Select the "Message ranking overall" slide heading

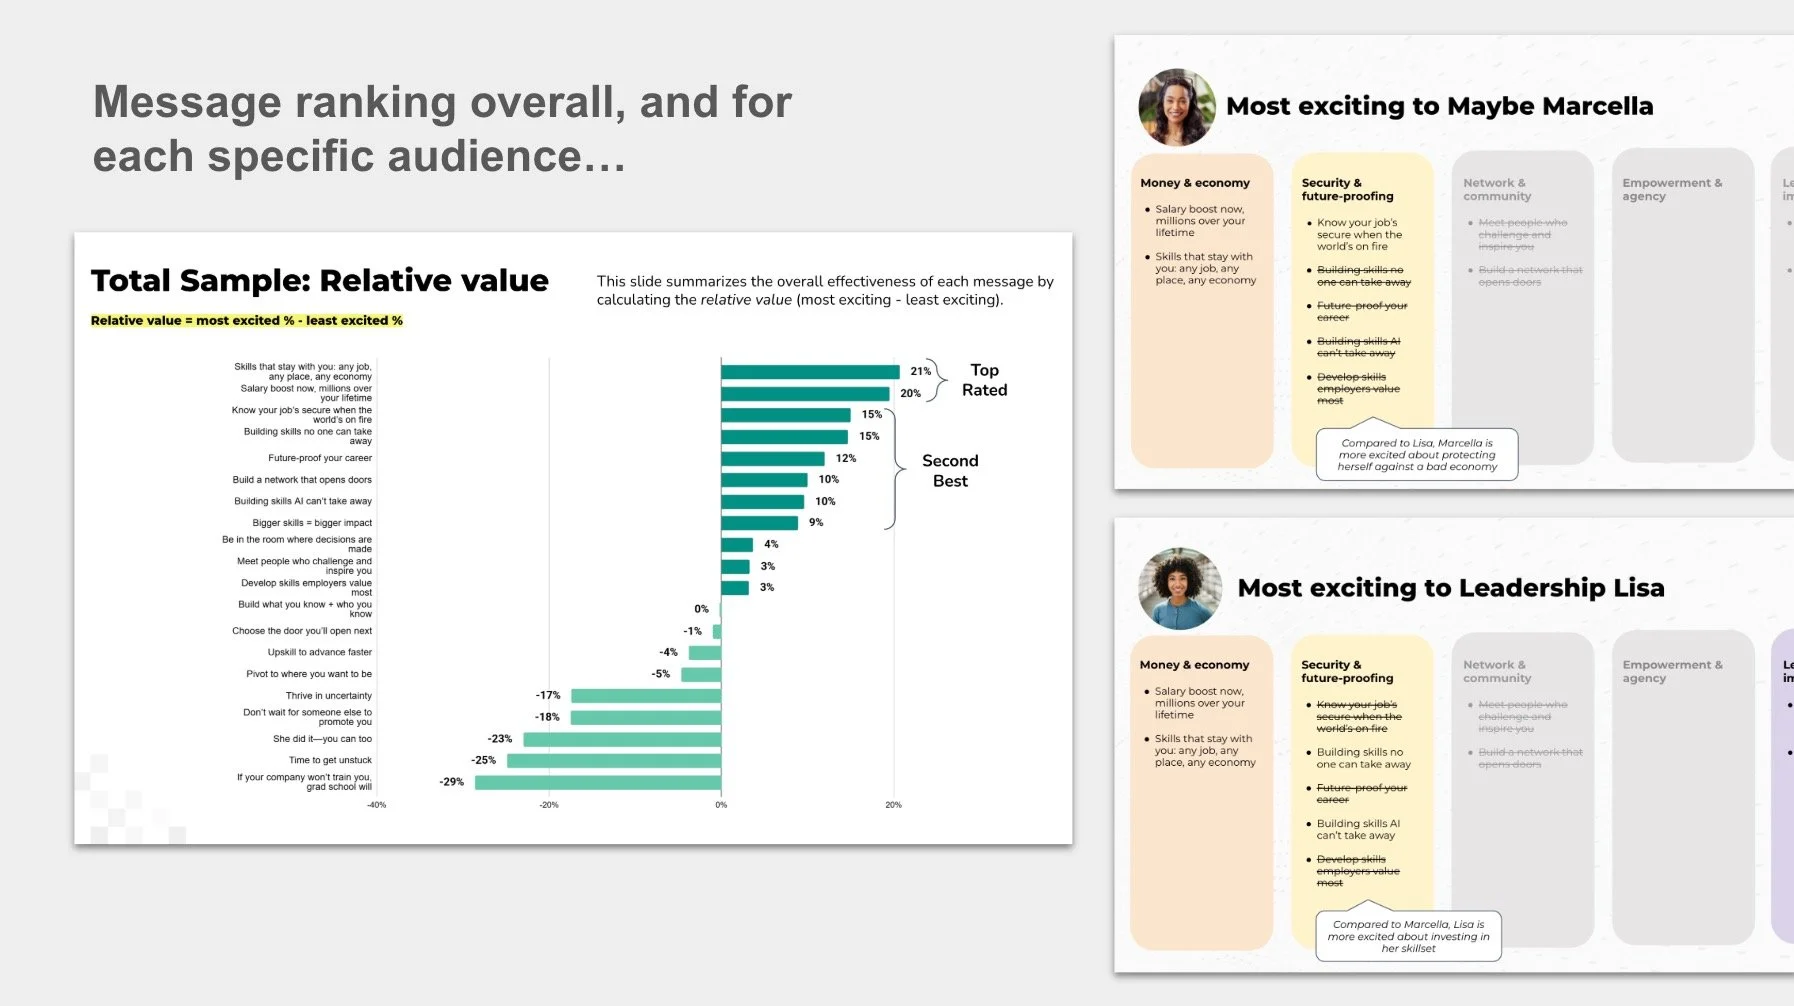click(442, 129)
